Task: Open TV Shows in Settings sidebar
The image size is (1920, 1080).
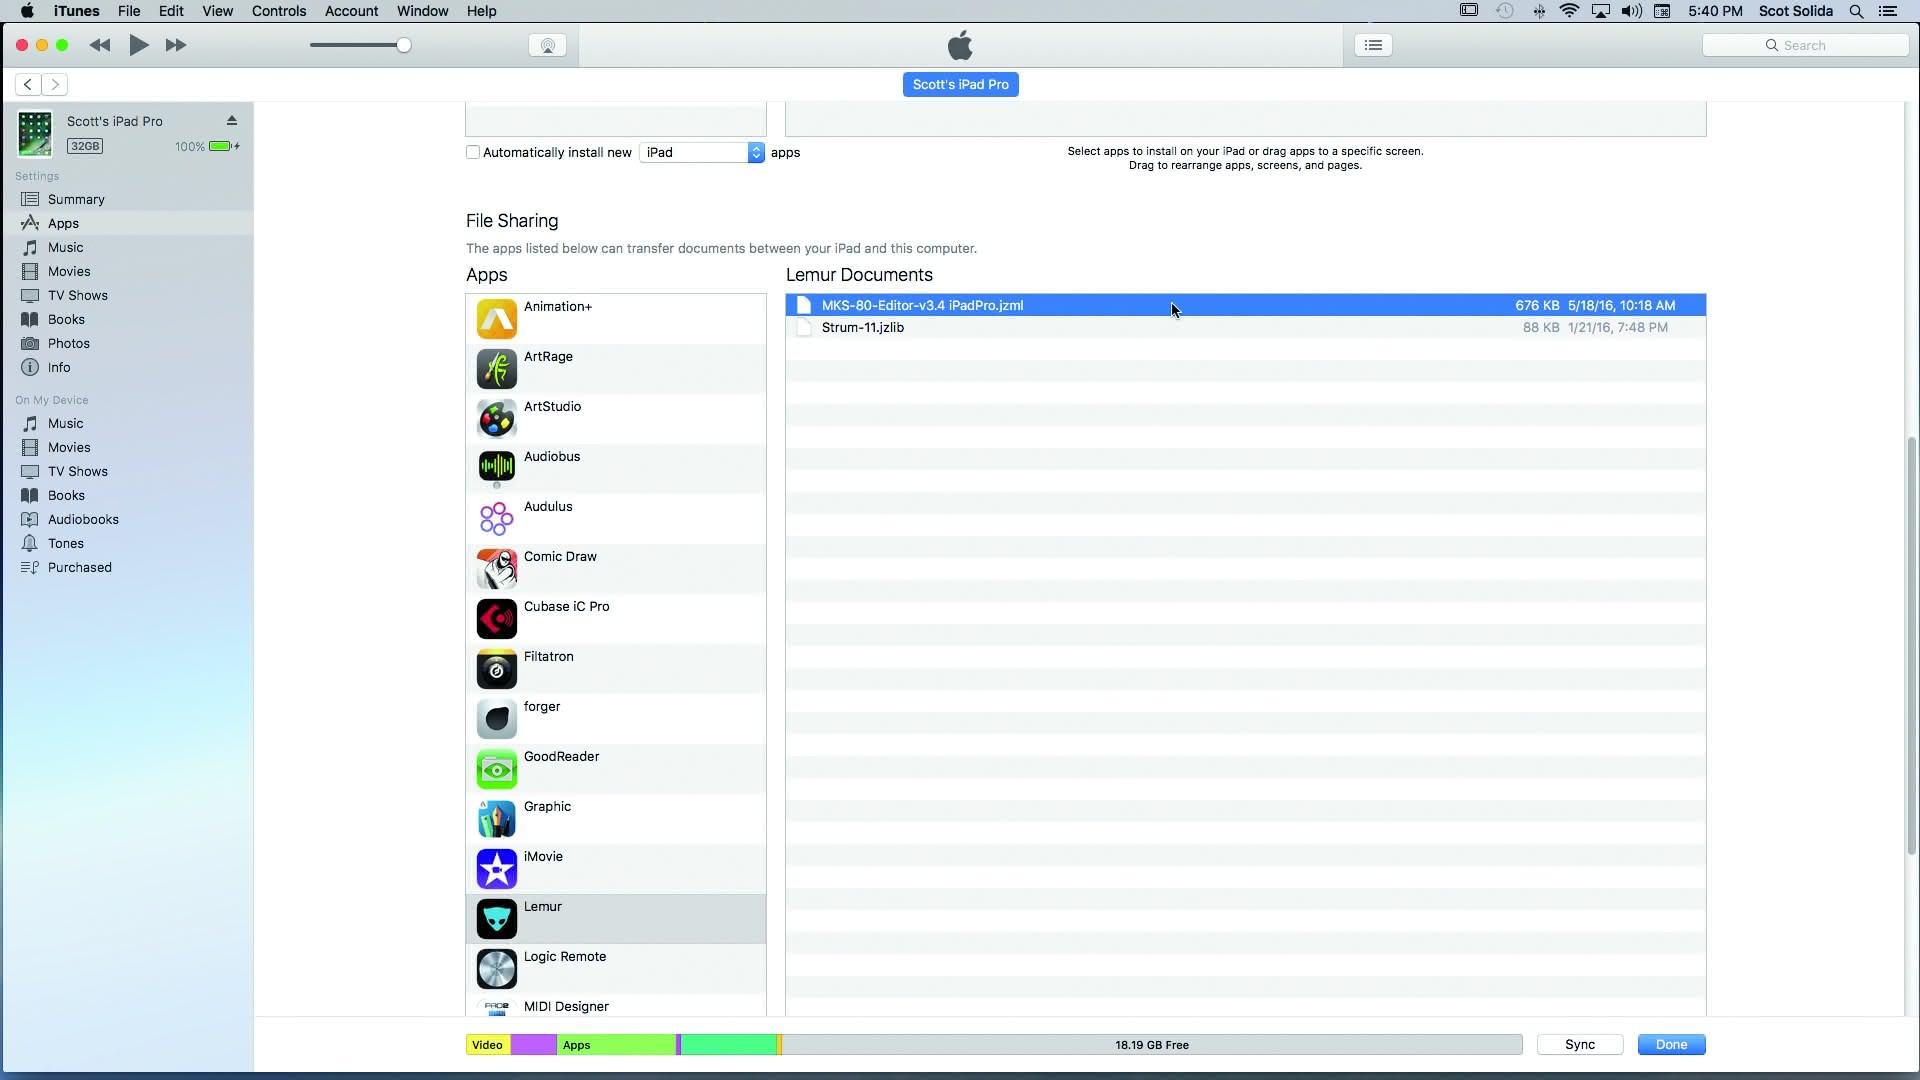Action: coord(127,295)
